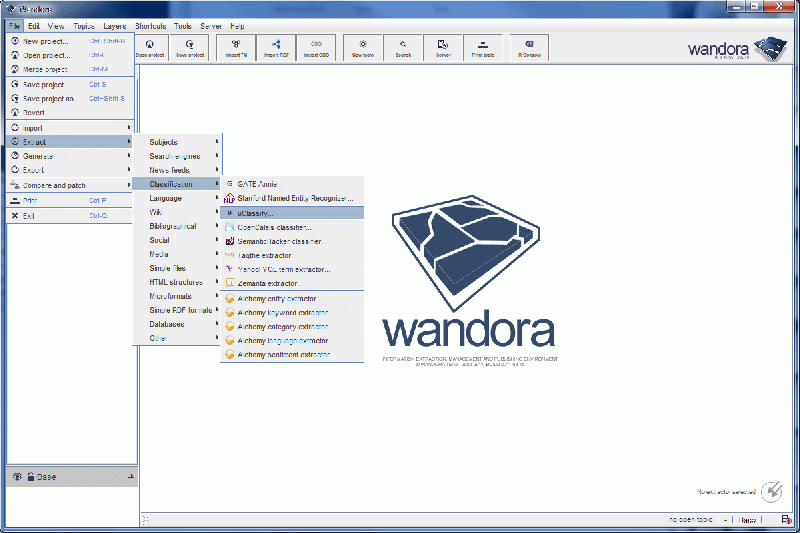
Task: Click the Save project toolbar icon
Action: (189, 47)
